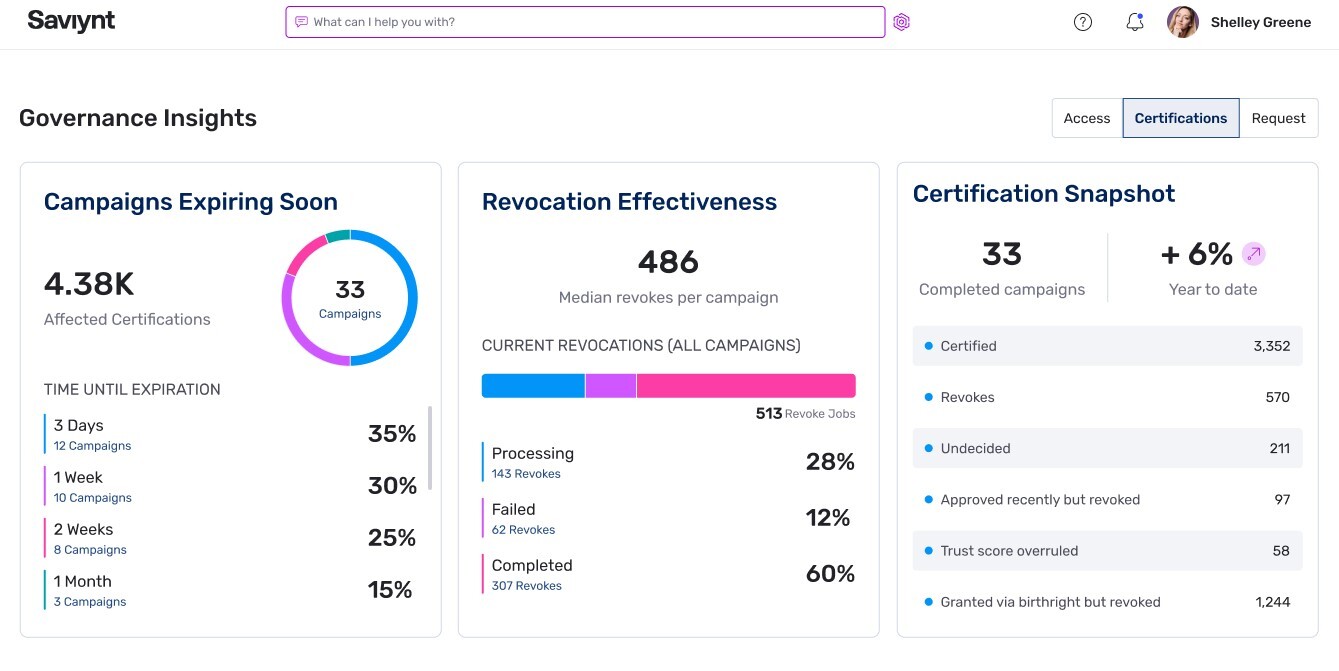1339x671 pixels.
Task: Click inside the What can I help you with field
Action: click(585, 21)
